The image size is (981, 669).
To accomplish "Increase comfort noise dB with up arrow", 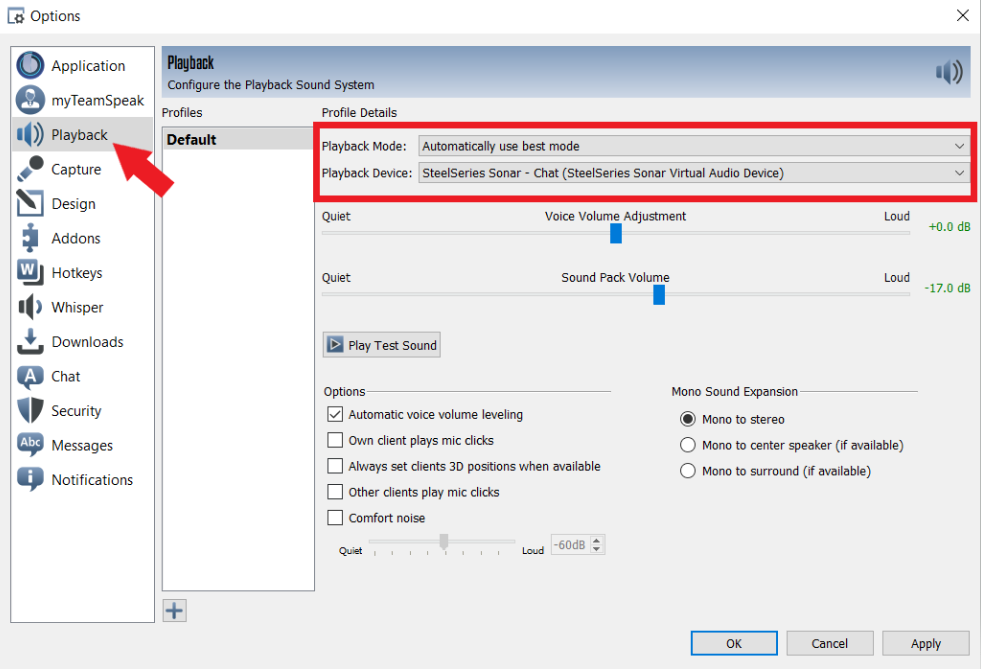I will [x=597, y=540].
